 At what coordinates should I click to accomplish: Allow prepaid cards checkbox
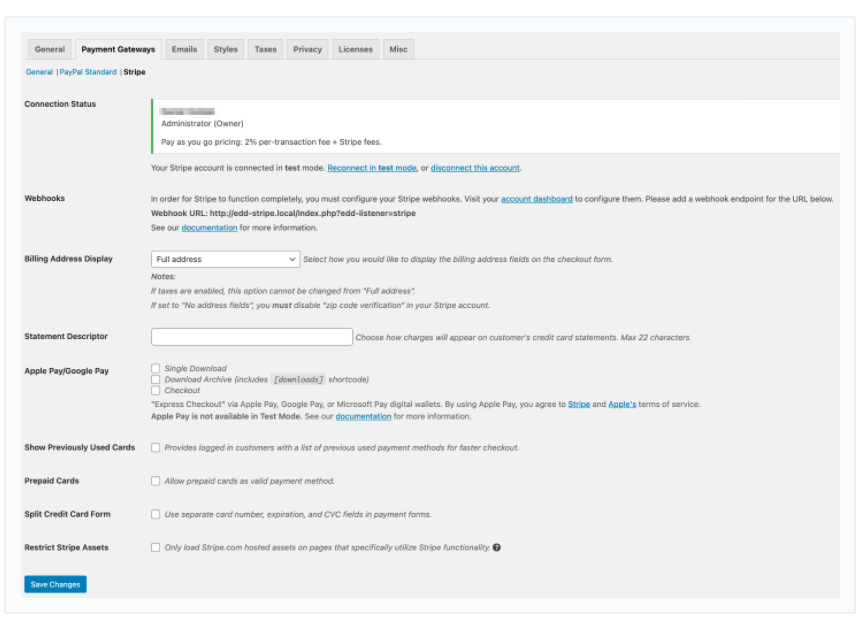(x=156, y=481)
